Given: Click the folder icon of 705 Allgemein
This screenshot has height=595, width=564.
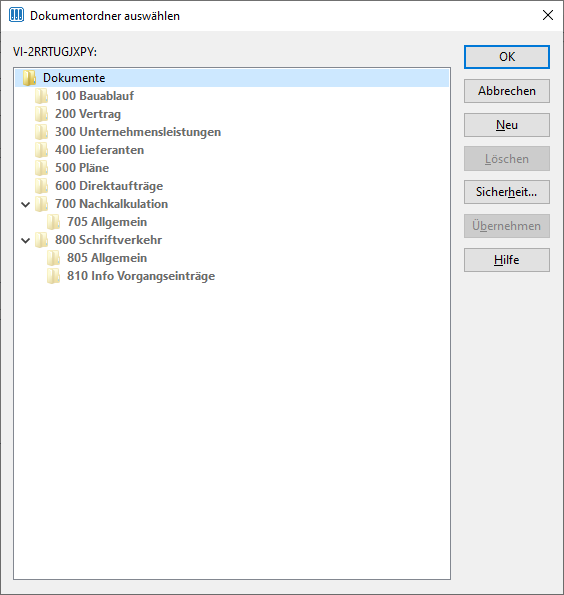Looking at the screenshot, I should (54, 222).
